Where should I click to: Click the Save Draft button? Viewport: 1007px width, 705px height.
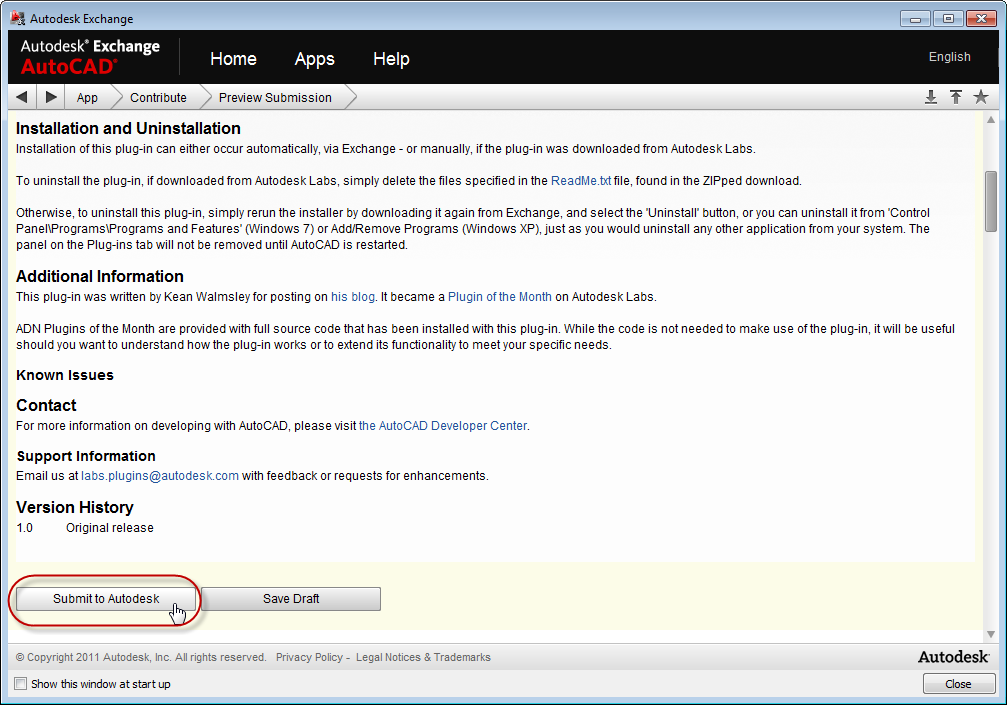click(x=291, y=599)
